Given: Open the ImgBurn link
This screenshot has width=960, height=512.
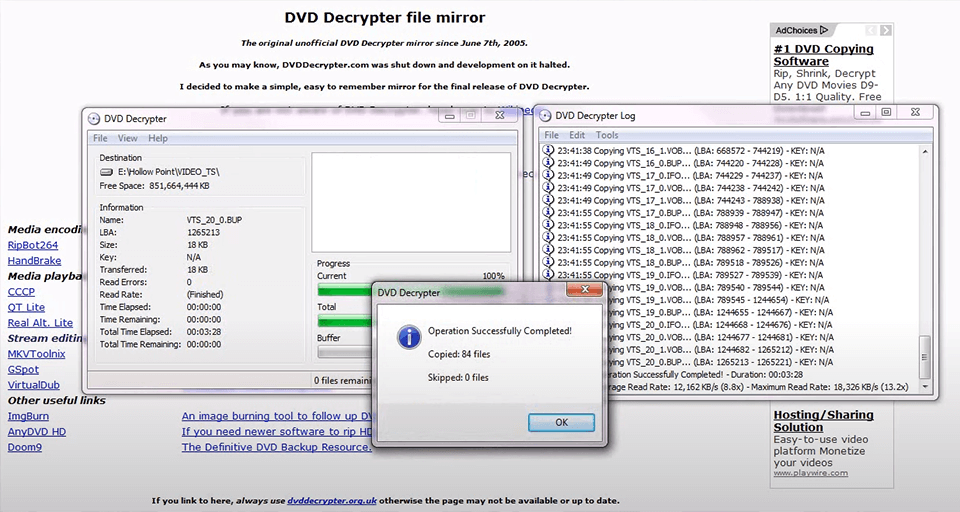Looking at the screenshot, I should pos(28,416).
